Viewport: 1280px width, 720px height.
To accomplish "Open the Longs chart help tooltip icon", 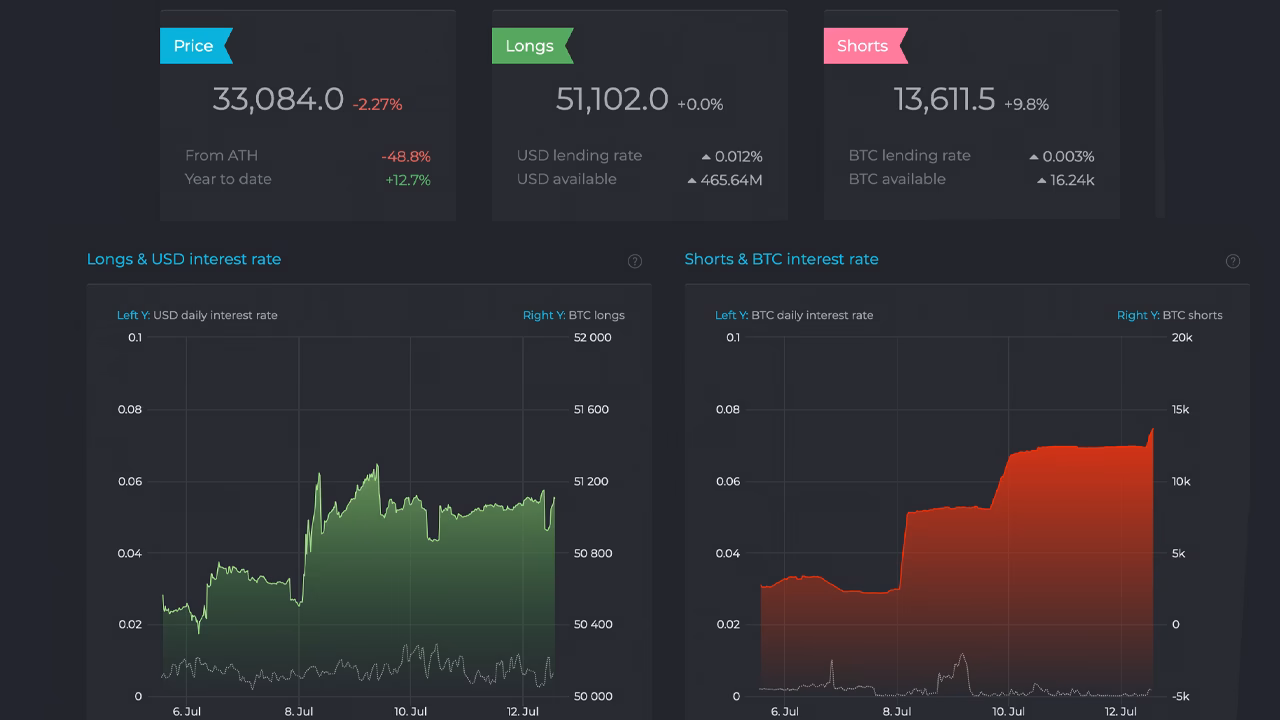I will (x=634, y=260).
